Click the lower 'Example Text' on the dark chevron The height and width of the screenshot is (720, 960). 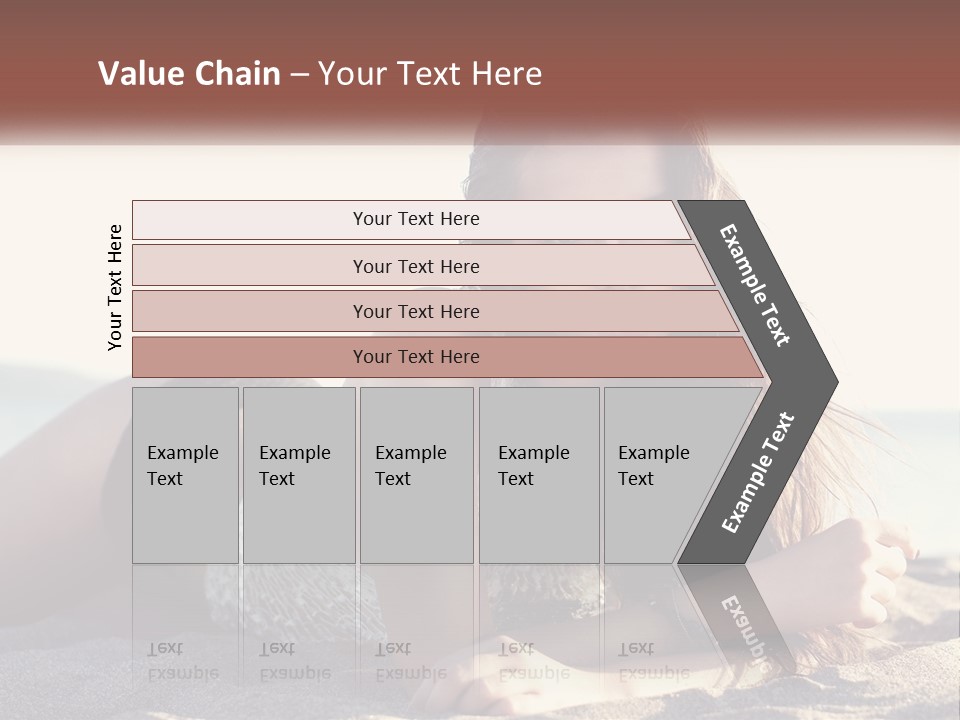[x=758, y=472]
